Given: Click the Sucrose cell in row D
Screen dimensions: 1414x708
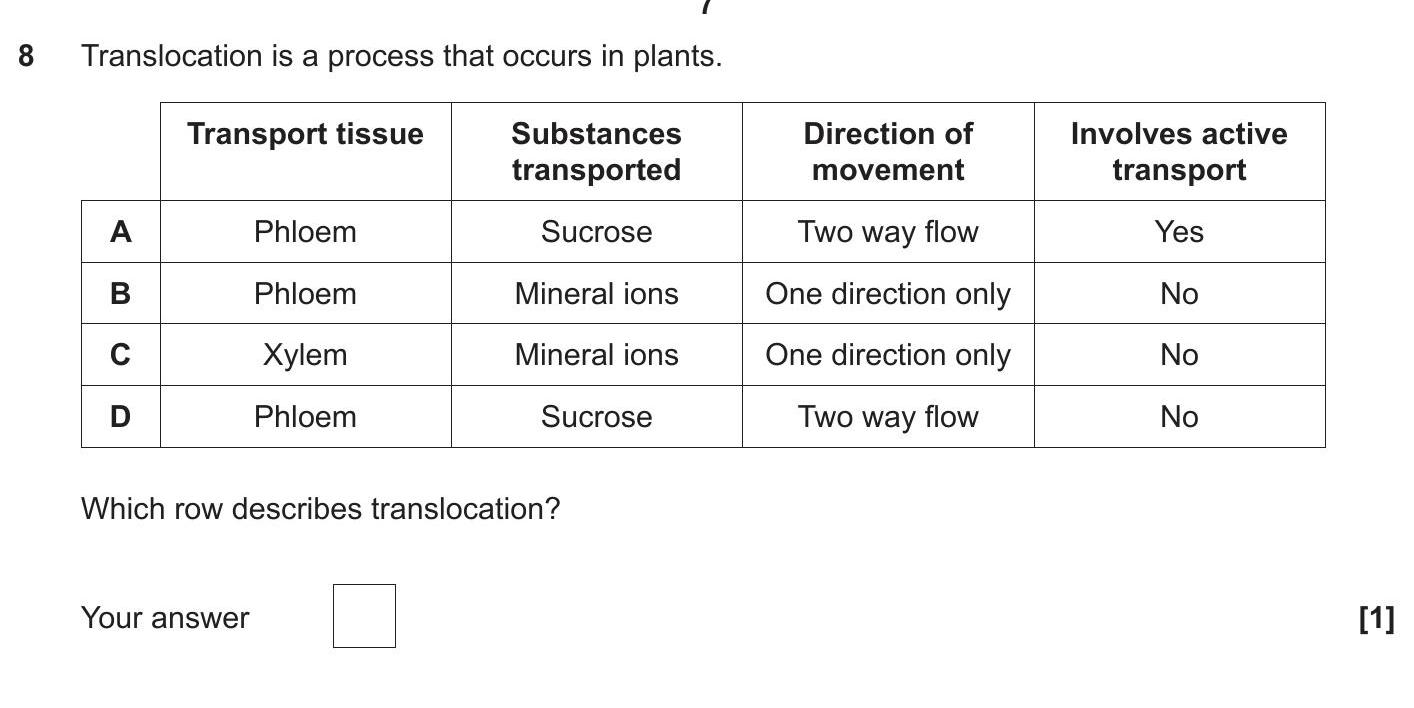Looking at the screenshot, I should coord(596,417).
